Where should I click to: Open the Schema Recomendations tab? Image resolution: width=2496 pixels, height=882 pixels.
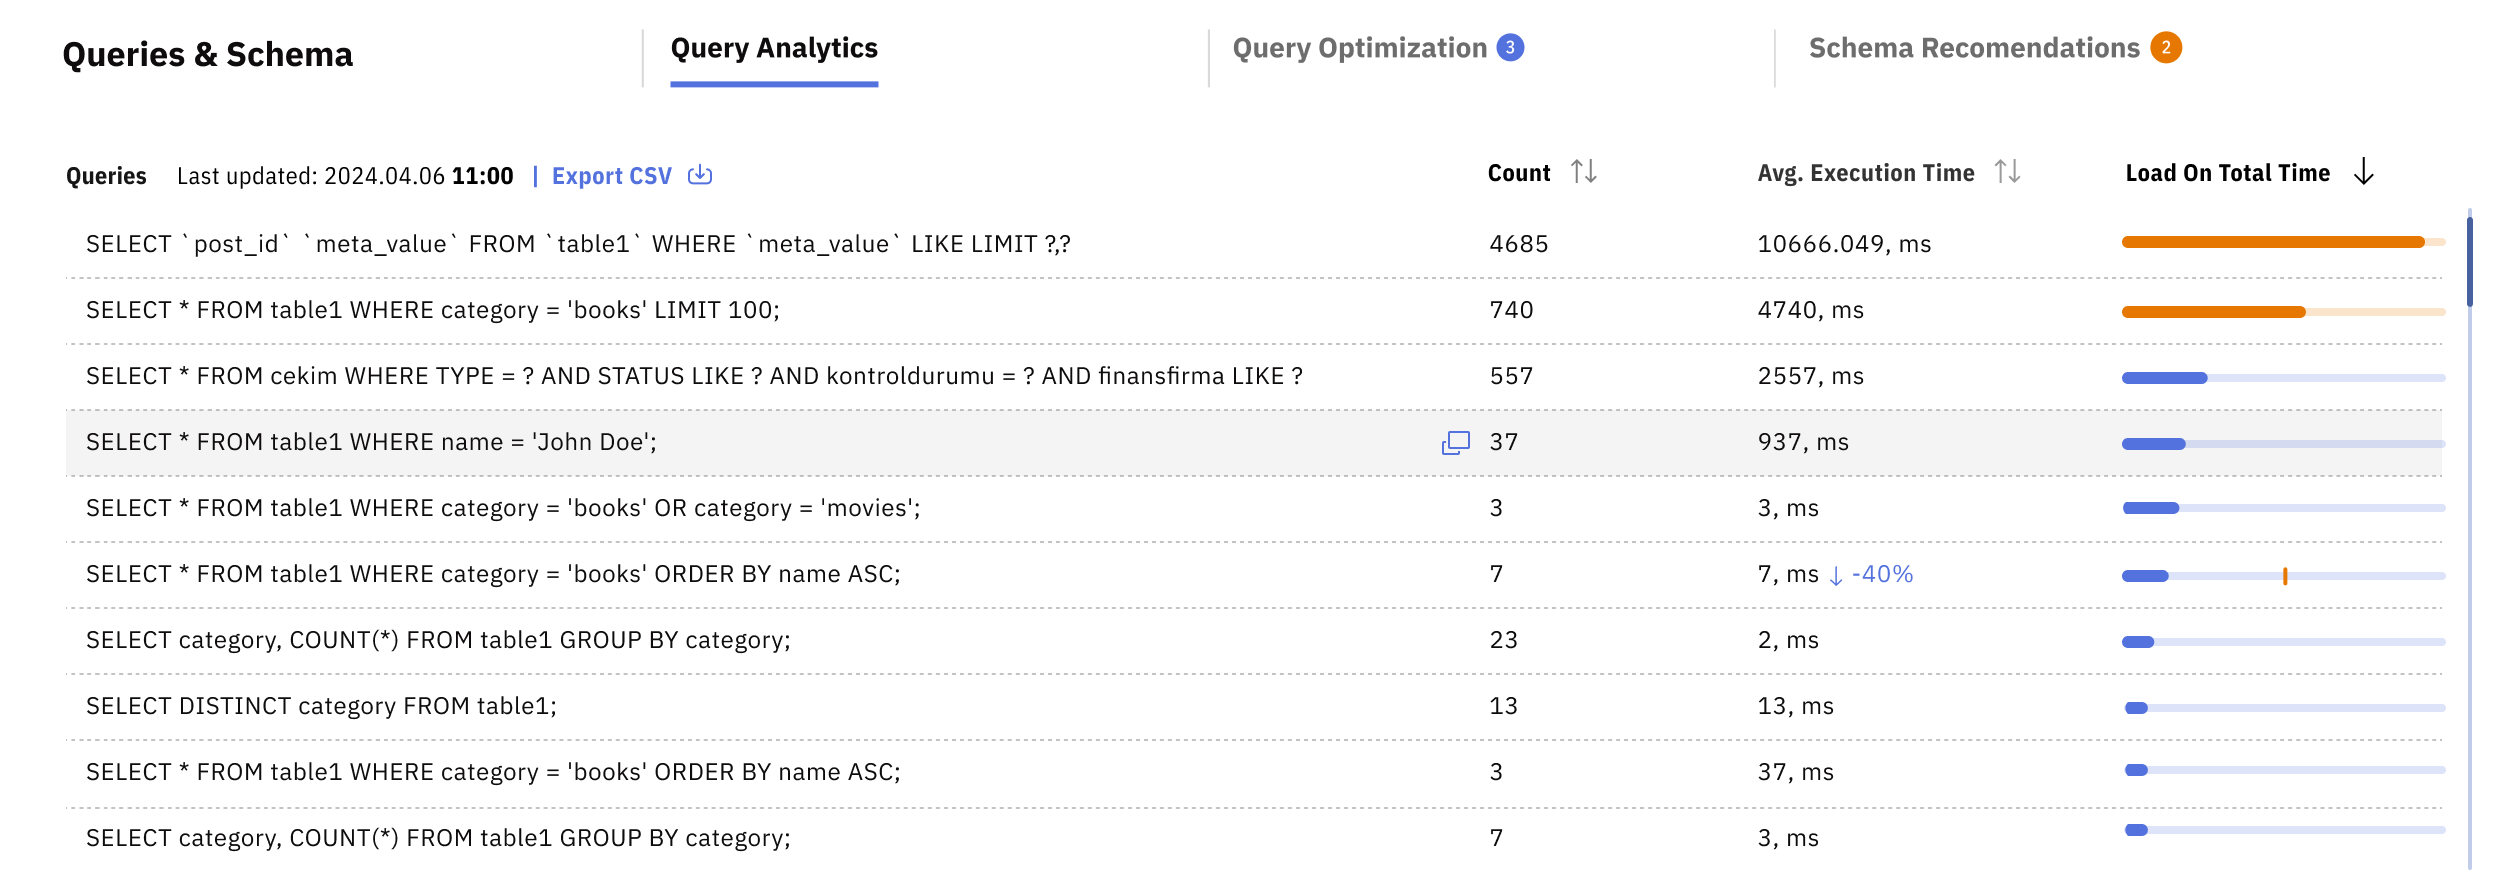click(x=1974, y=48)
